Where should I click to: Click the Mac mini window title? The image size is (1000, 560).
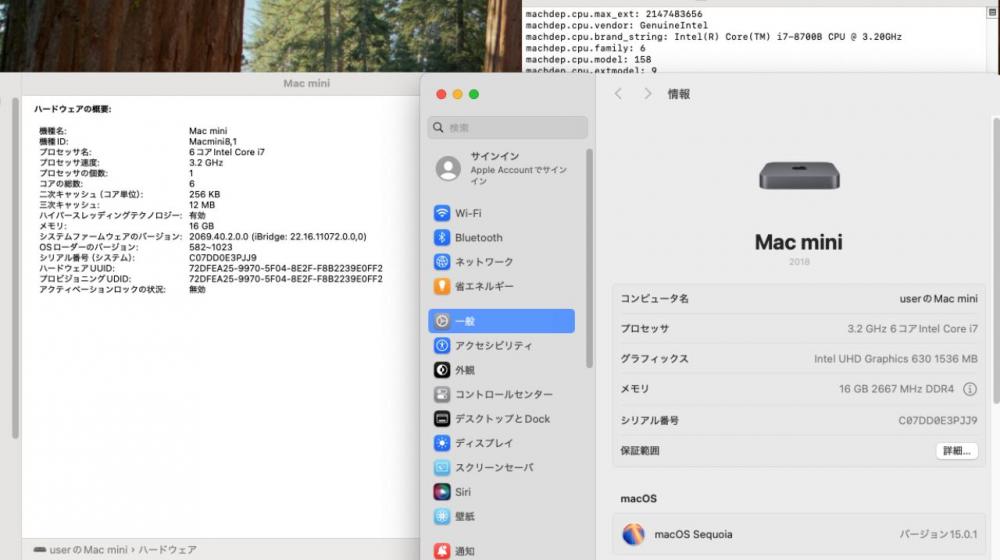(307, 83)
